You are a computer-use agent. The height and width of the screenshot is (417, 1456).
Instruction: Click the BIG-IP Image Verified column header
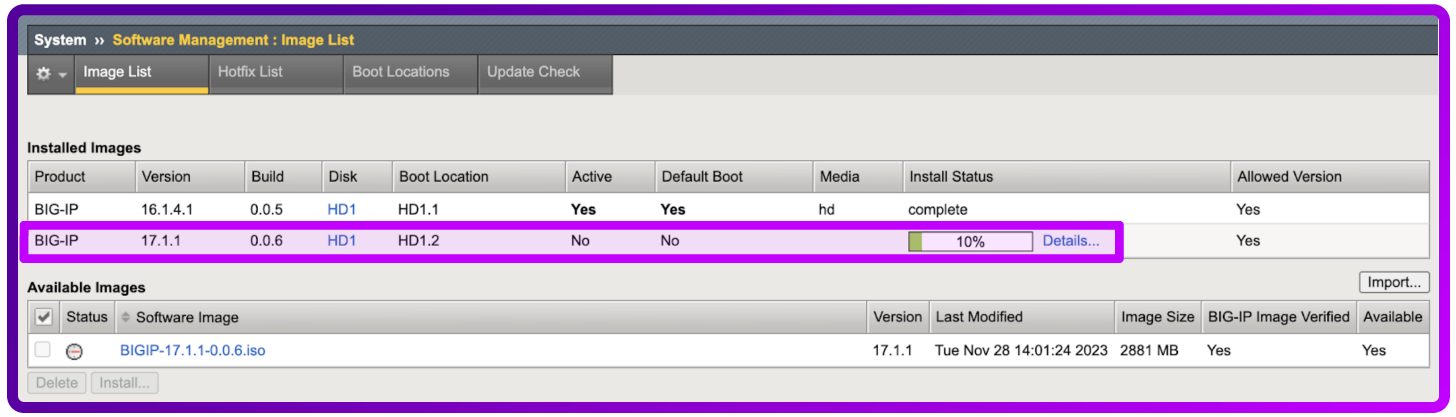[1279, 317]
